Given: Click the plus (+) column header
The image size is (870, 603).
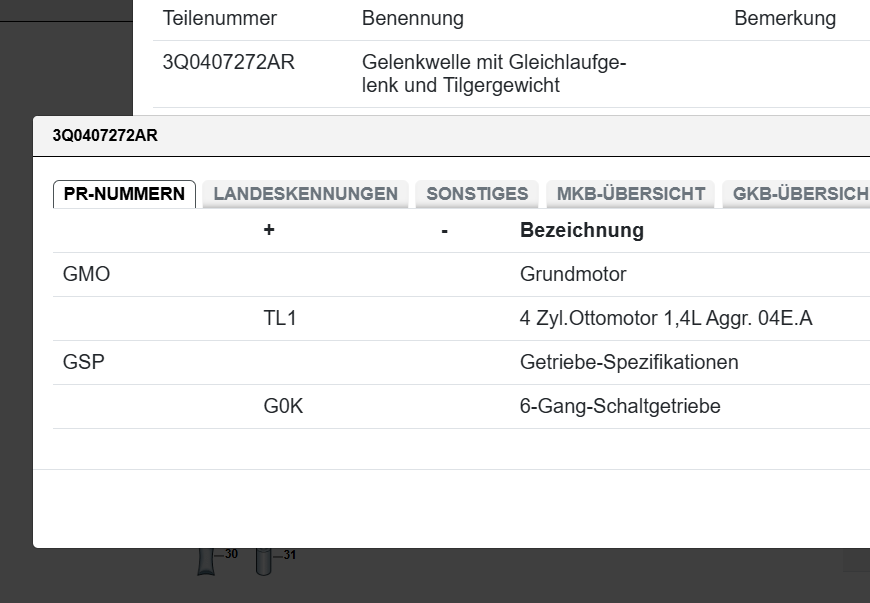Looking at the screenshot, I should click(268, 230).
